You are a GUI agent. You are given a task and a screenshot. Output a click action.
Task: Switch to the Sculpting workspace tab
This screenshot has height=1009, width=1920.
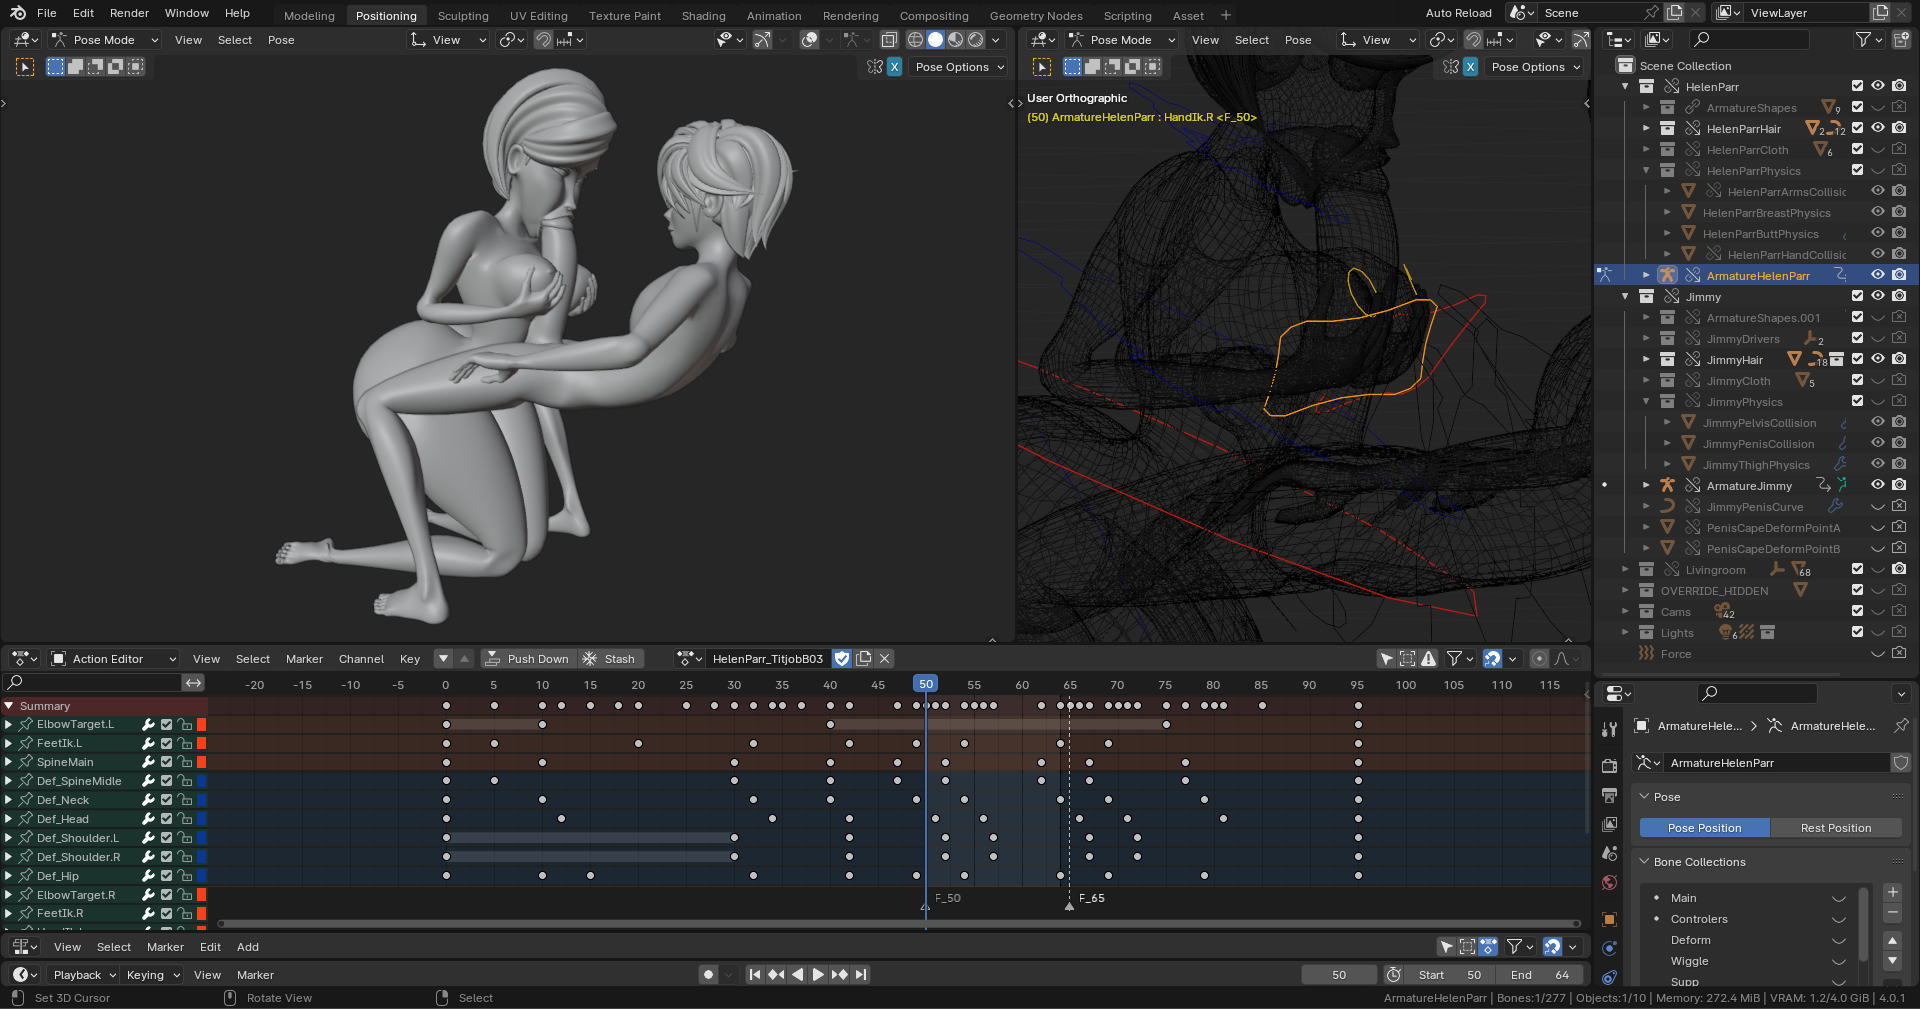tap(463, 16)
